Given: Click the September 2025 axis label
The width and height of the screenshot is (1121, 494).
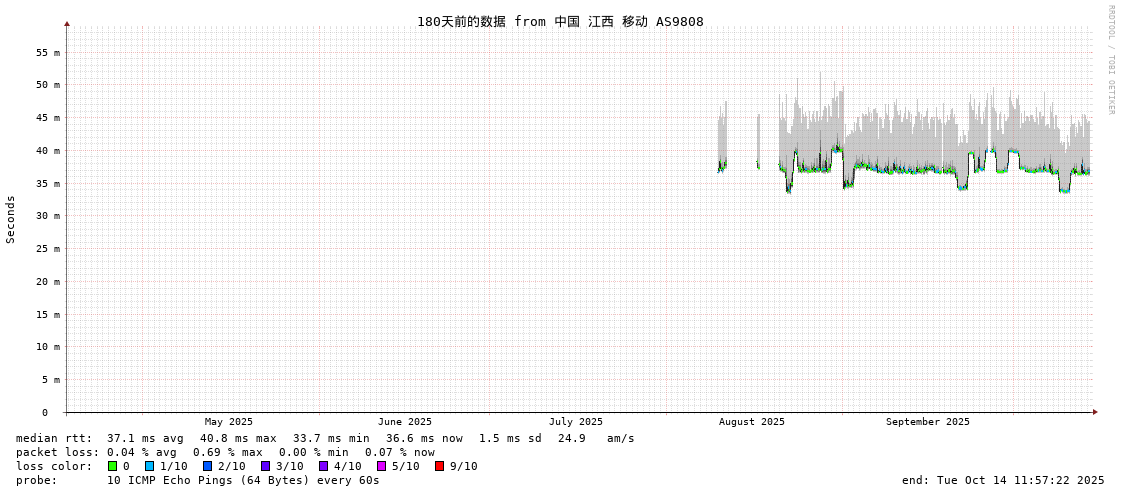Looking at the screenshot, I should pos(928,422).
